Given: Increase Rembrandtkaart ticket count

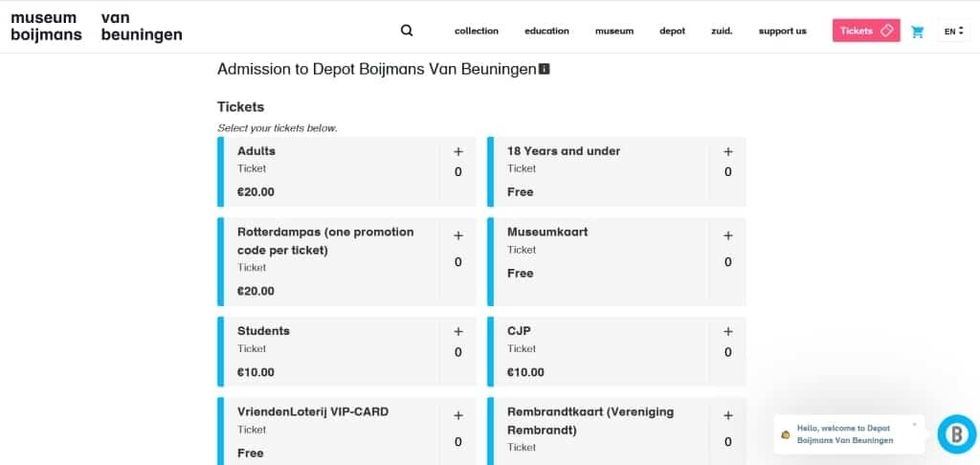Looking at the screenshot, I should click(728, 416).
